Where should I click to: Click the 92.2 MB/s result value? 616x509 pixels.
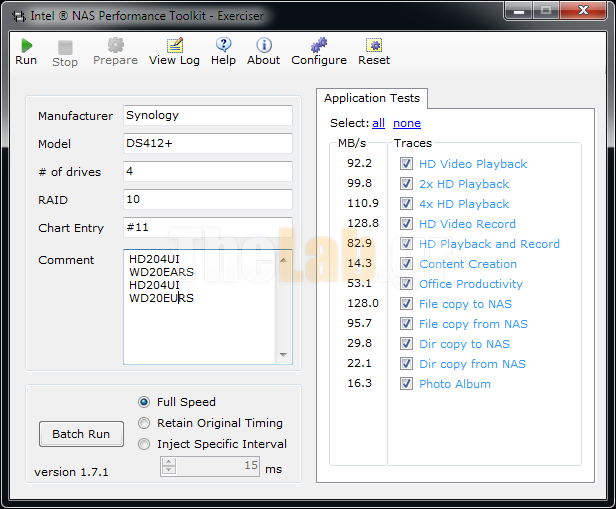click(x=359, y=163)
